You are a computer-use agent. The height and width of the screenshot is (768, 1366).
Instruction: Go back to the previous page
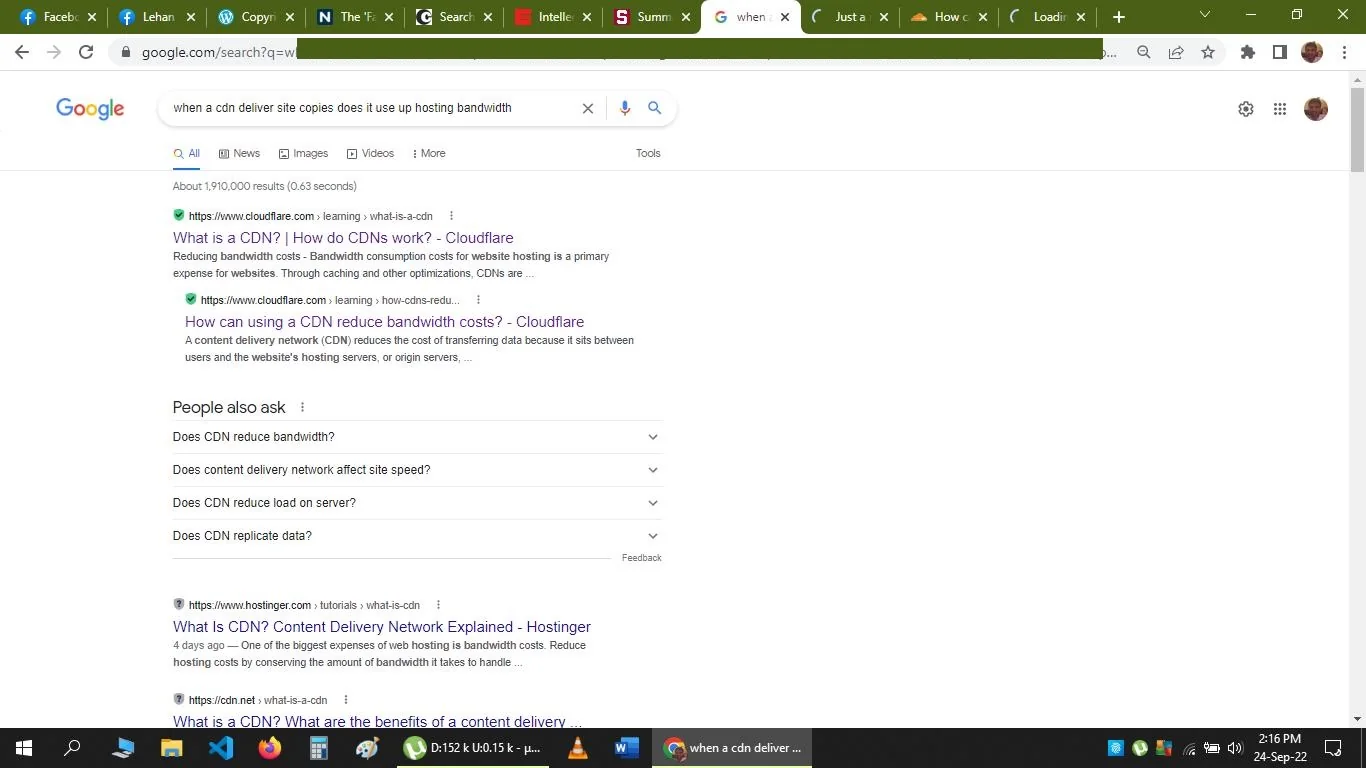(x=22, y=52)
